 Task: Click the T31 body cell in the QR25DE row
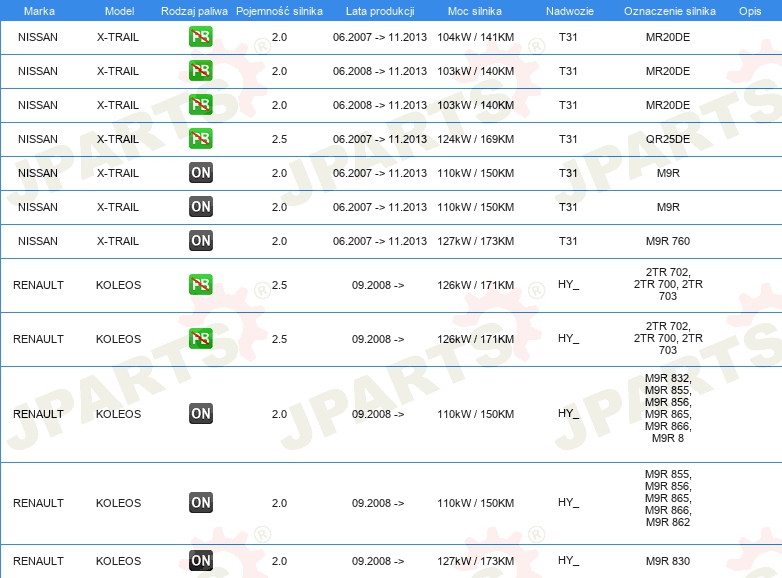click(x=568, y=139)
